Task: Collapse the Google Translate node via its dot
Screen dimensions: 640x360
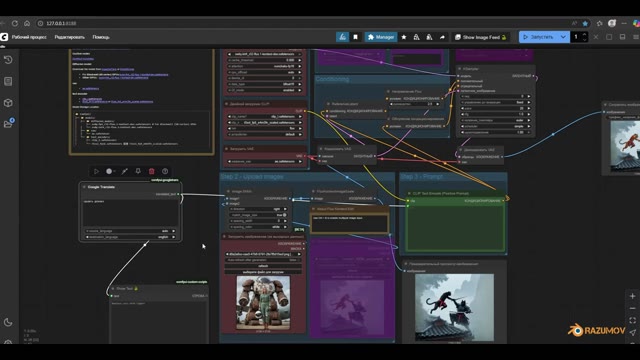Action: point(84,187)
